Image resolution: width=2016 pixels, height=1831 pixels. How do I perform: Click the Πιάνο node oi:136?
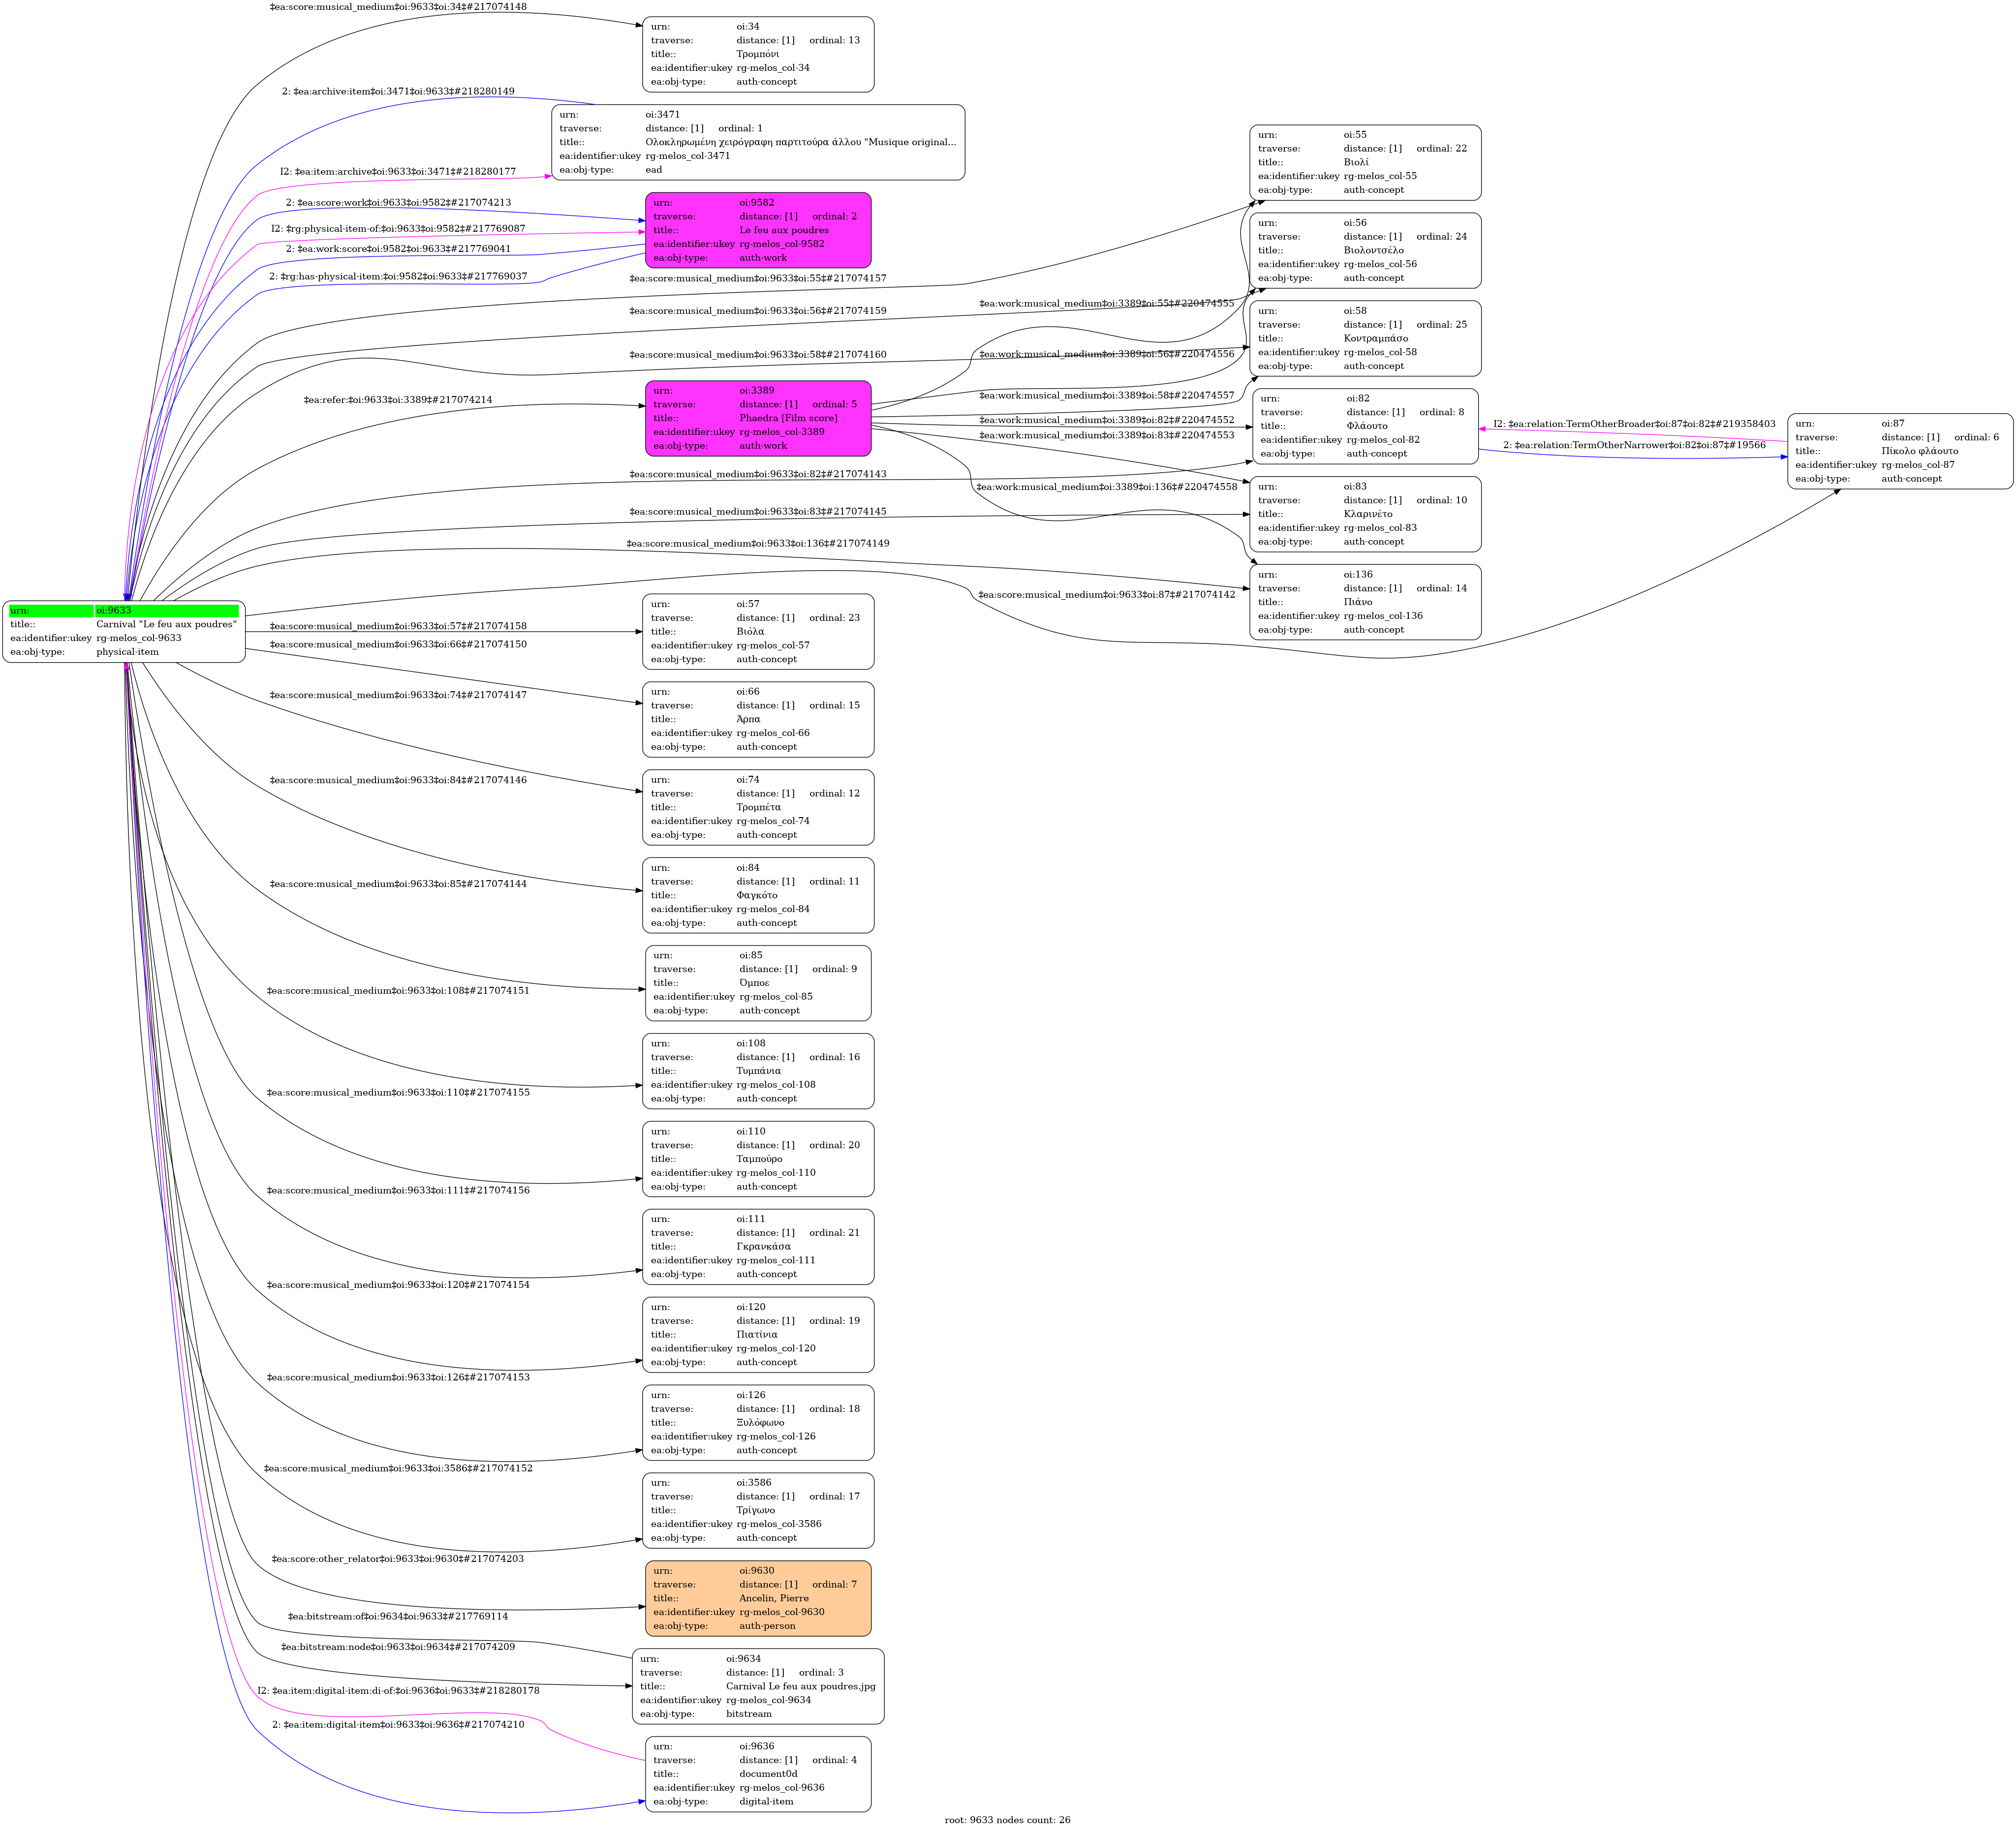click(x=1365, y=602)
